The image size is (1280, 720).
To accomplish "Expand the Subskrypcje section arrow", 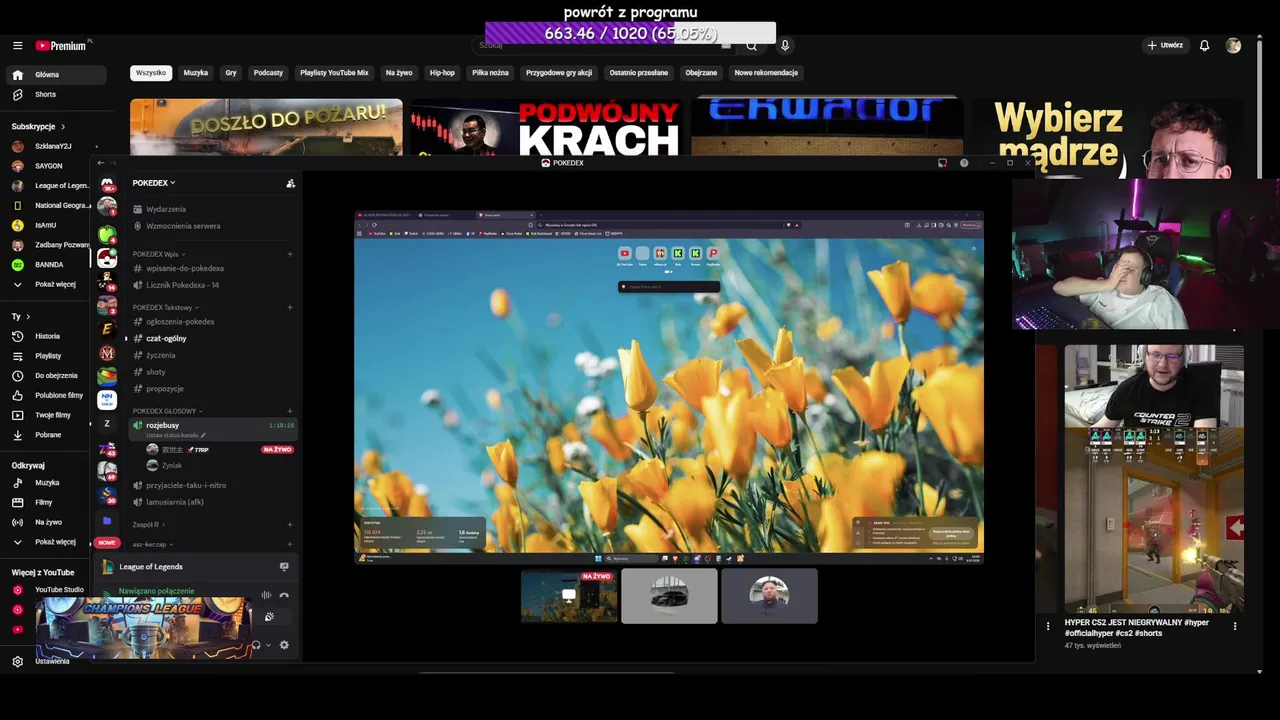I will 63,127.
